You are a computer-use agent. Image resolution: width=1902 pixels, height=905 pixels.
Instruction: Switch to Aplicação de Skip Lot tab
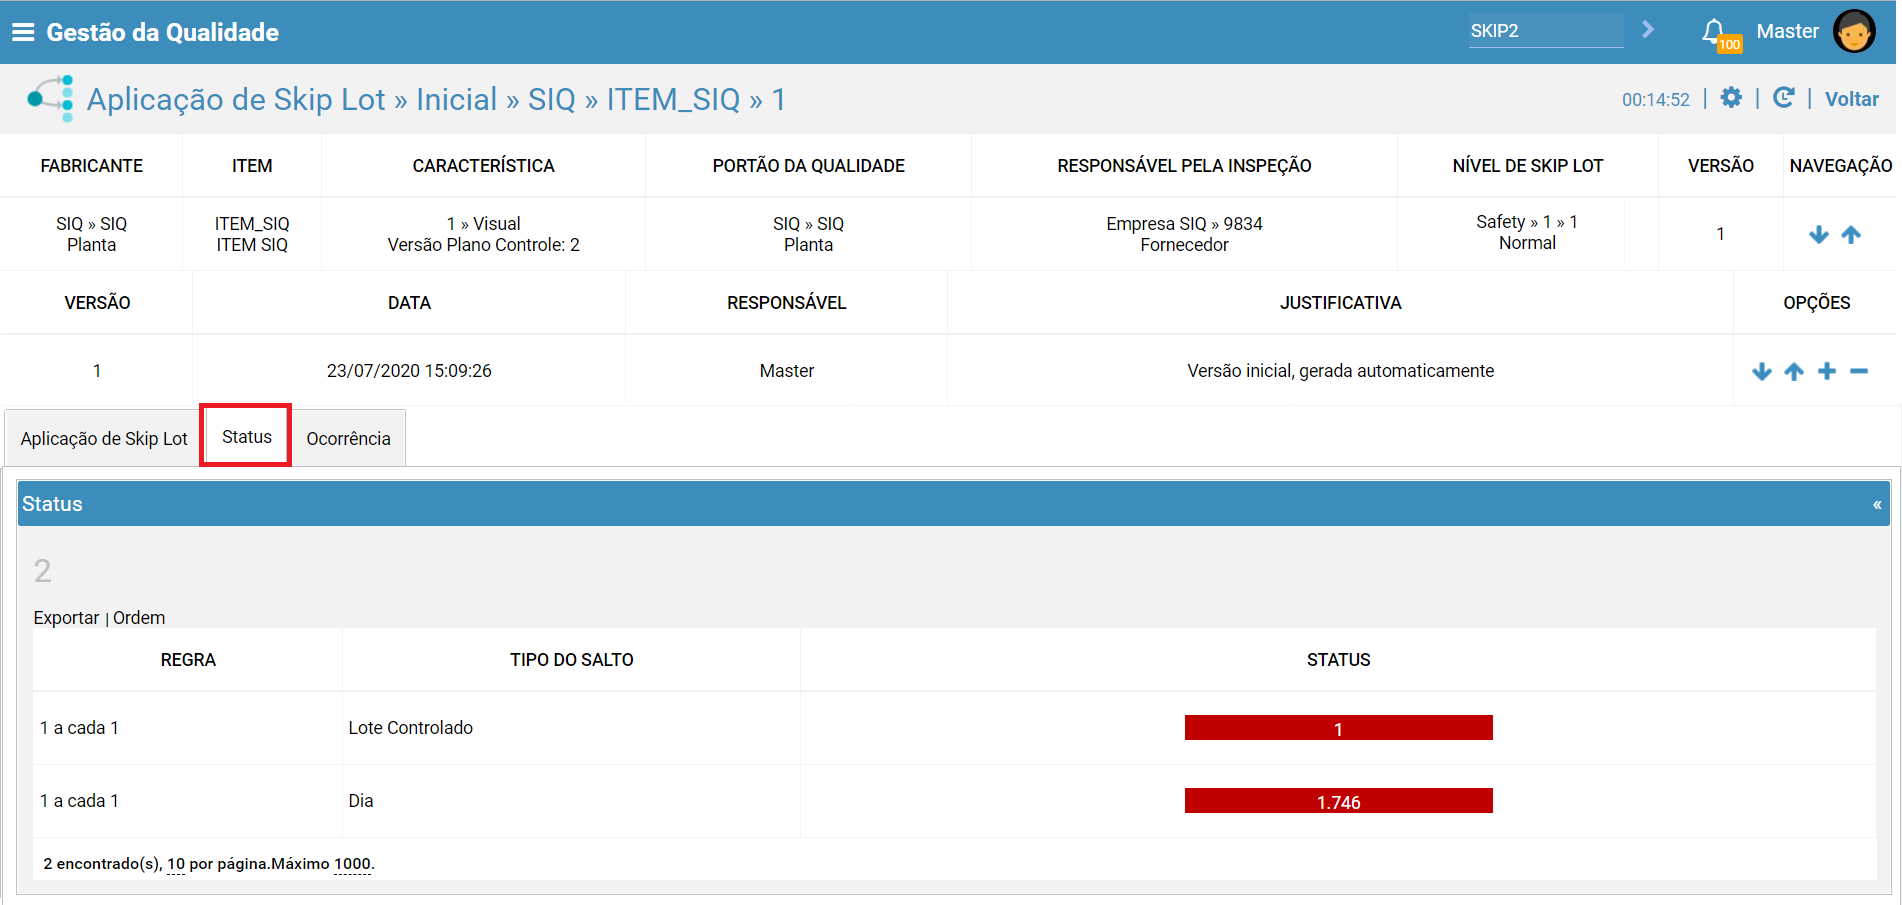click(104, 438)
